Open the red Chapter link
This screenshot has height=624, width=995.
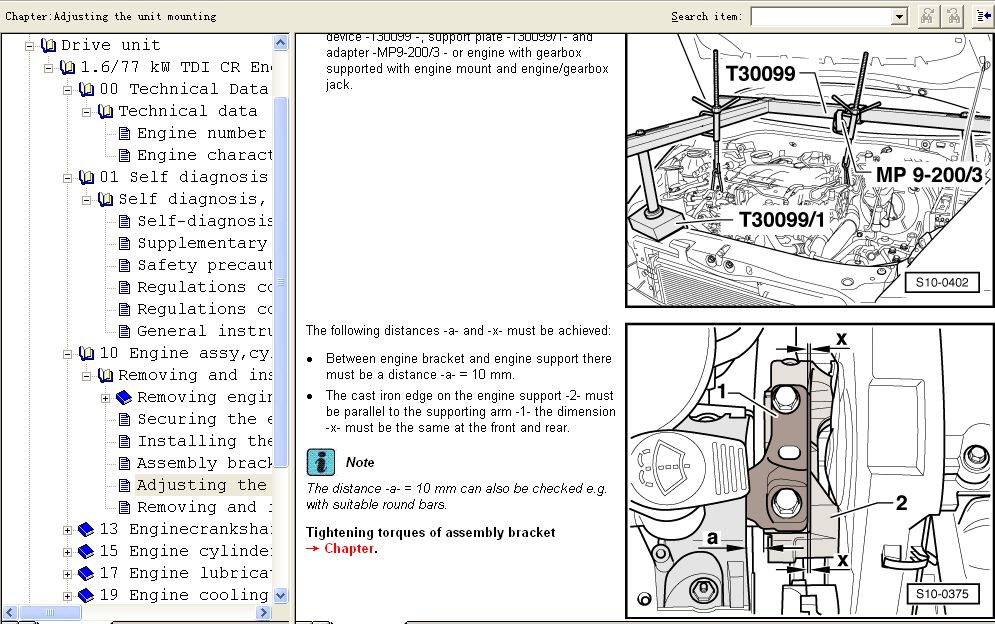click(349, 549)
